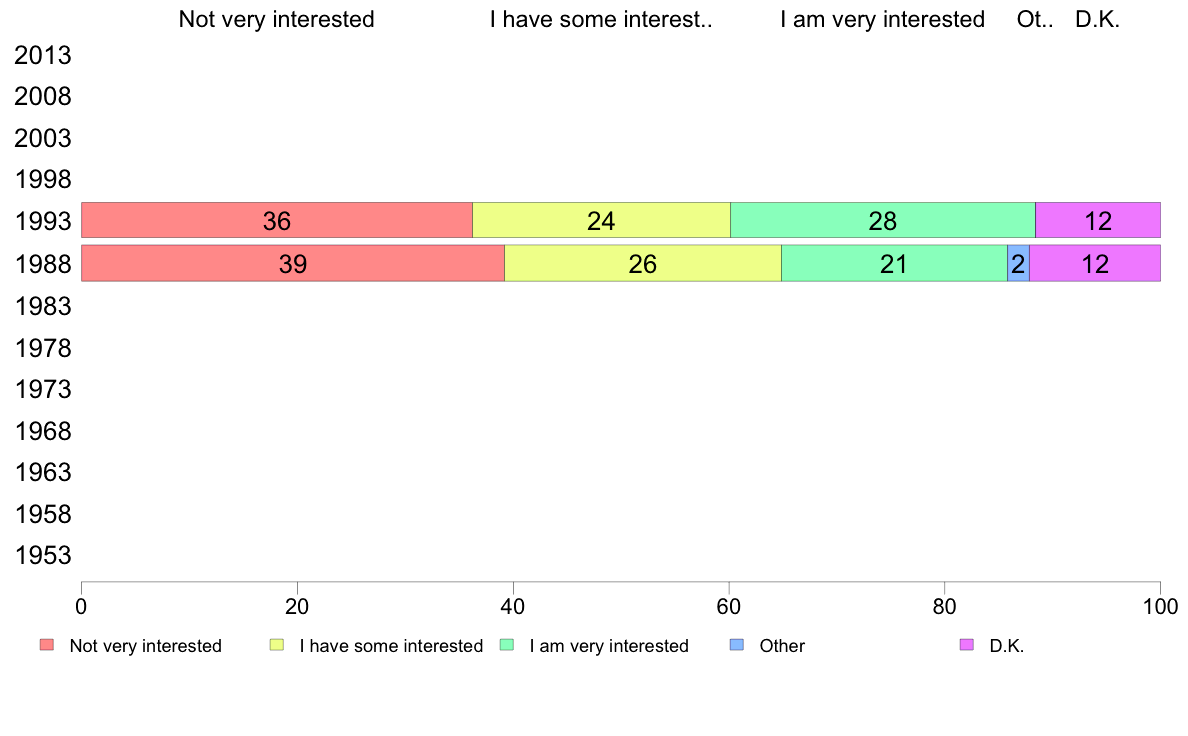Click the blue Other legend swatch
Viewport: 1188px width, 736px height.
click(x=737, y=645)
